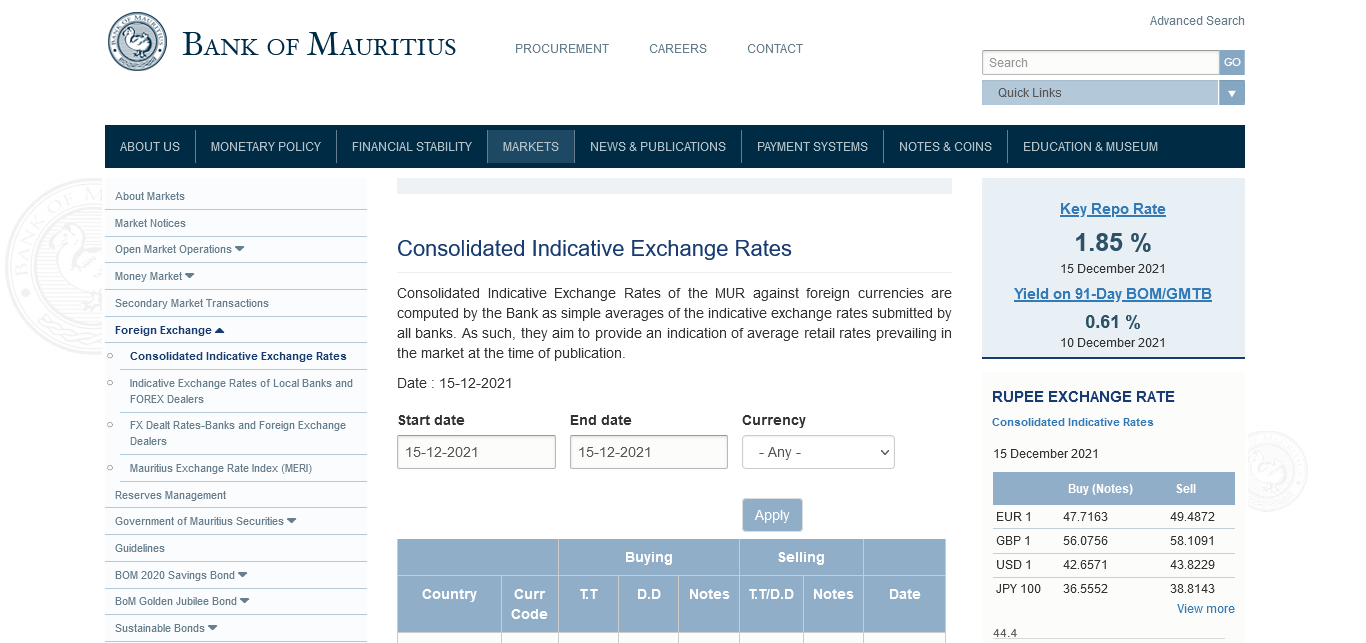Click the Start date input field
The image size is (1366, 643).
476,452
